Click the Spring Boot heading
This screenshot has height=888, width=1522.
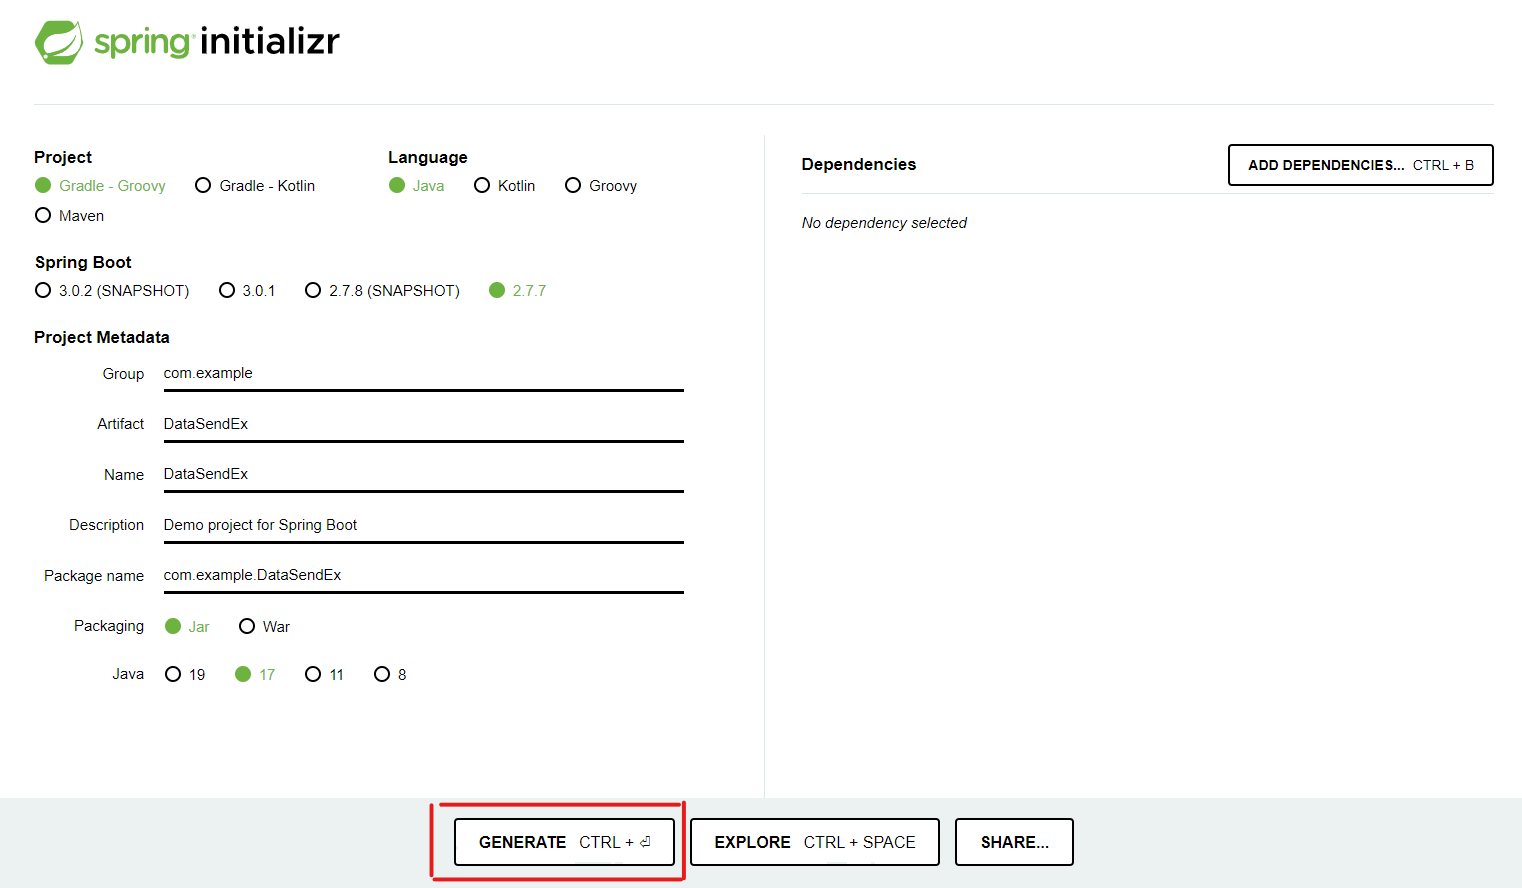83,262
